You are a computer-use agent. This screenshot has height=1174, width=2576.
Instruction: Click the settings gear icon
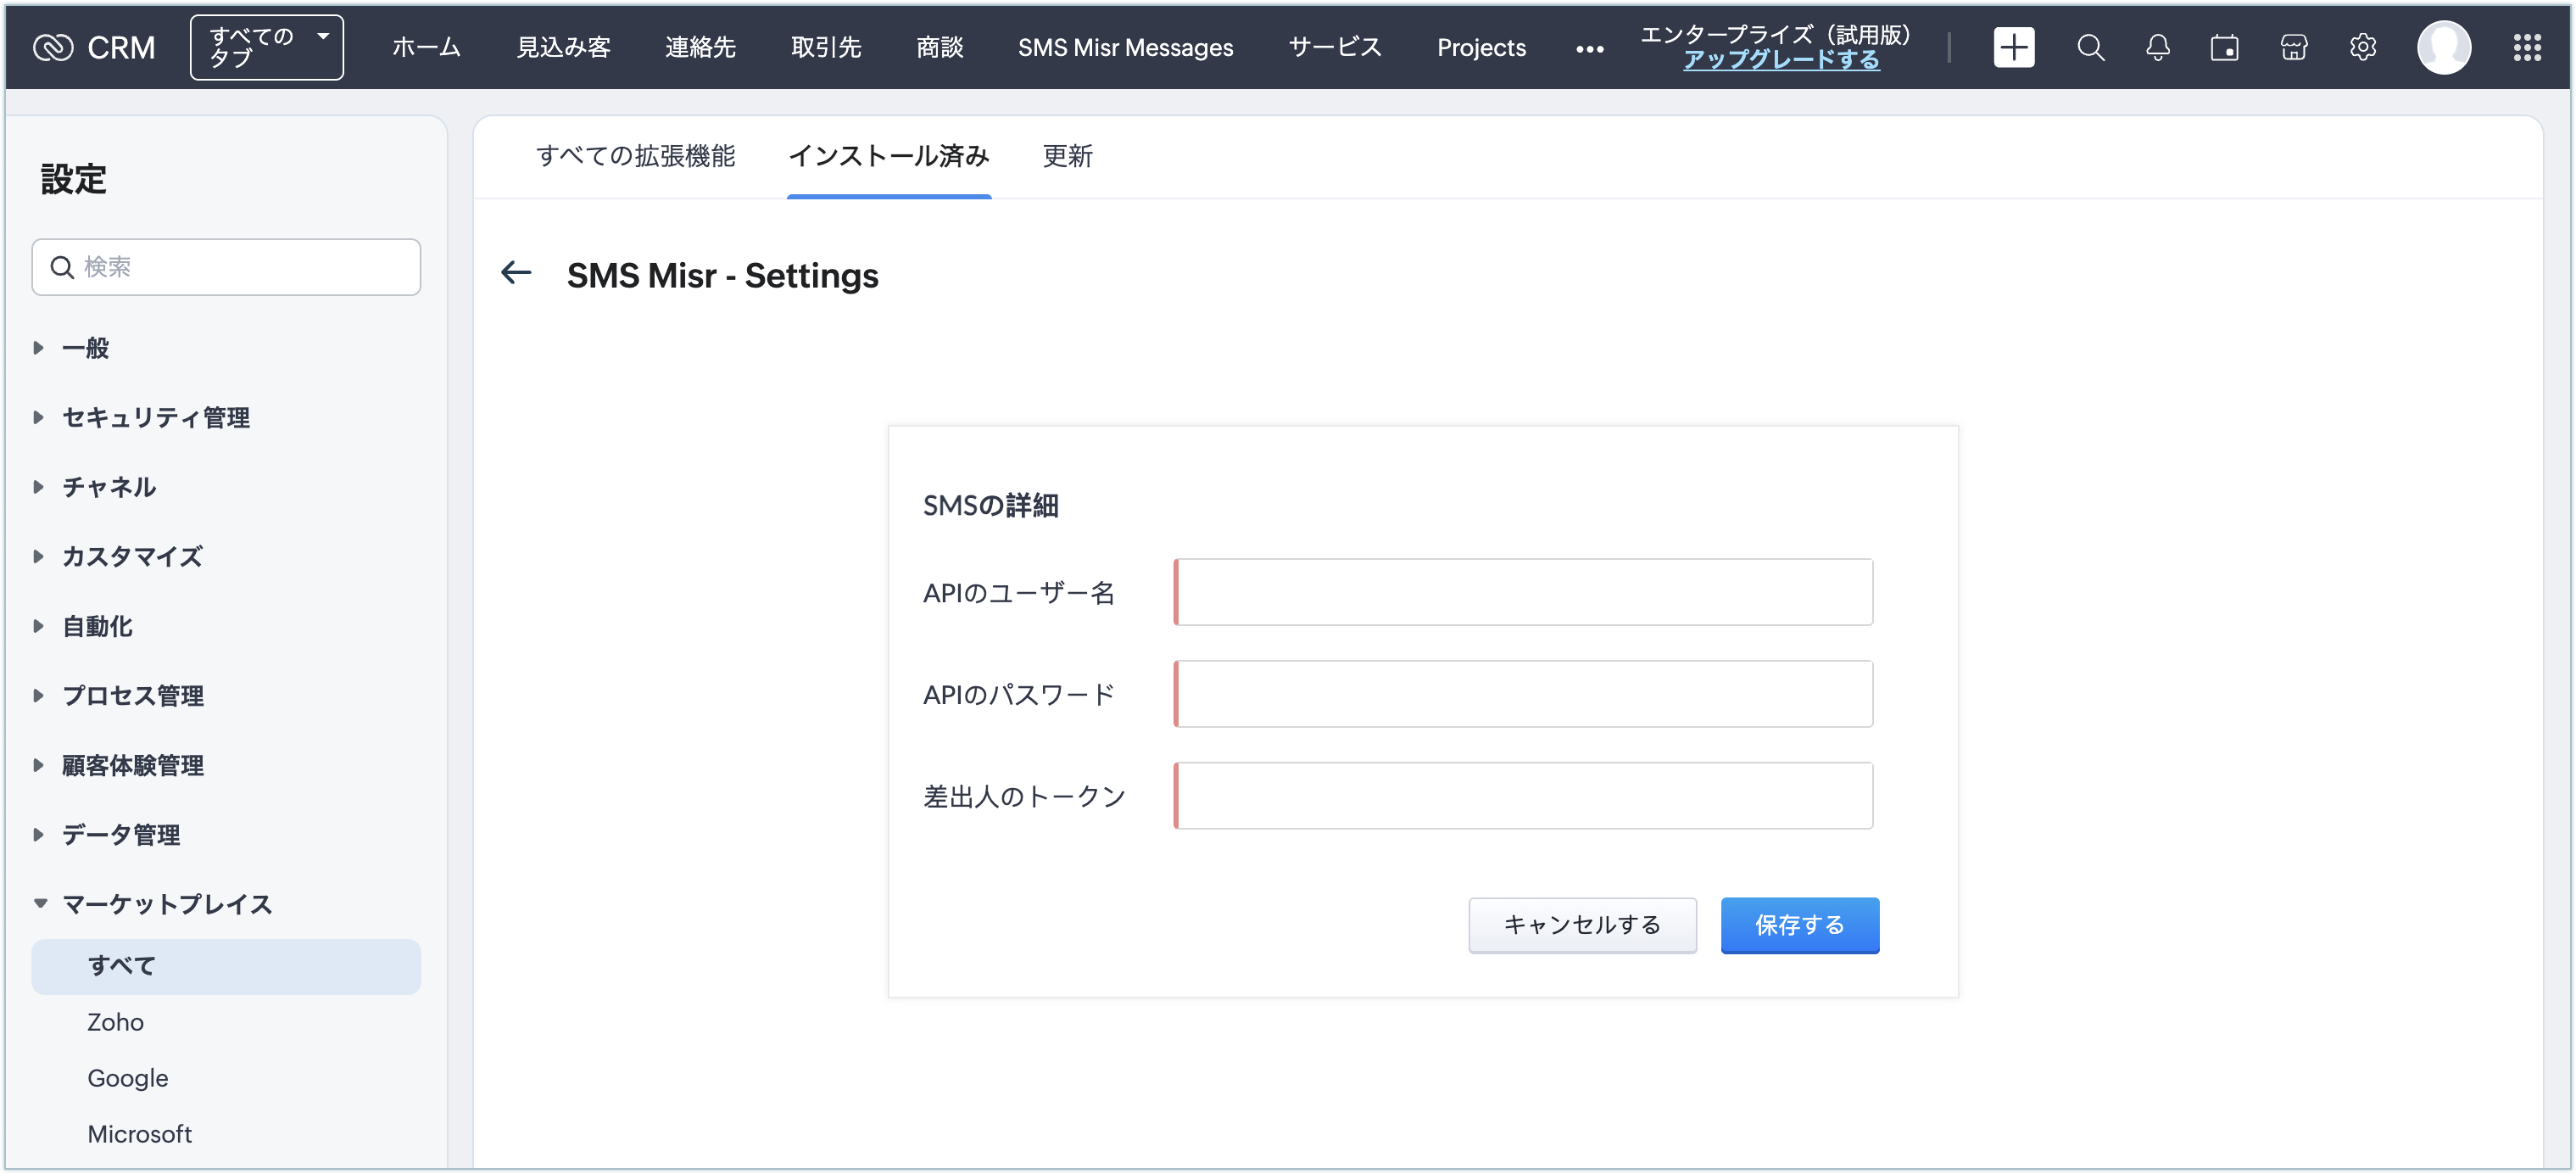tap(2363, 47)
